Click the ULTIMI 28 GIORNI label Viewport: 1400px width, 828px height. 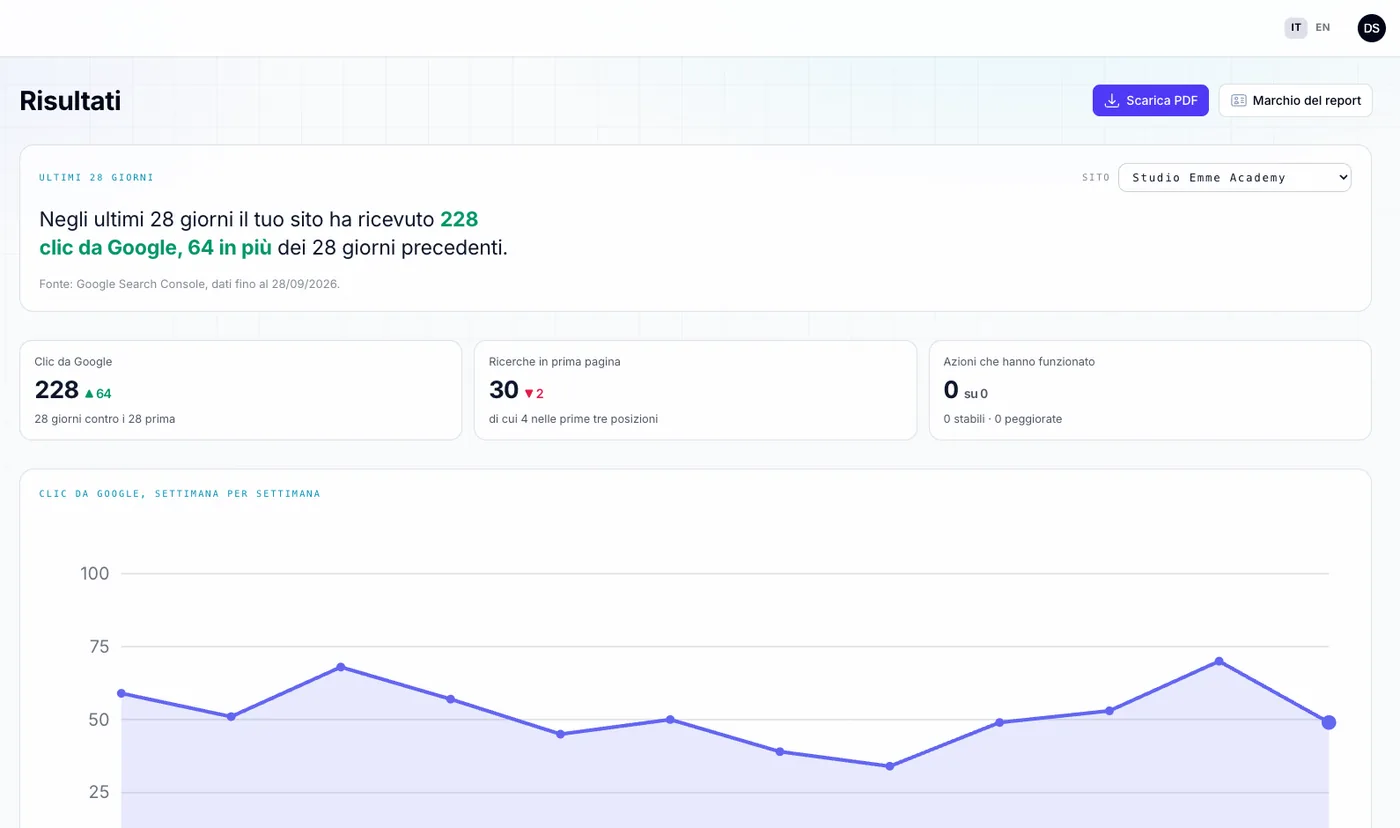(96, 178)
